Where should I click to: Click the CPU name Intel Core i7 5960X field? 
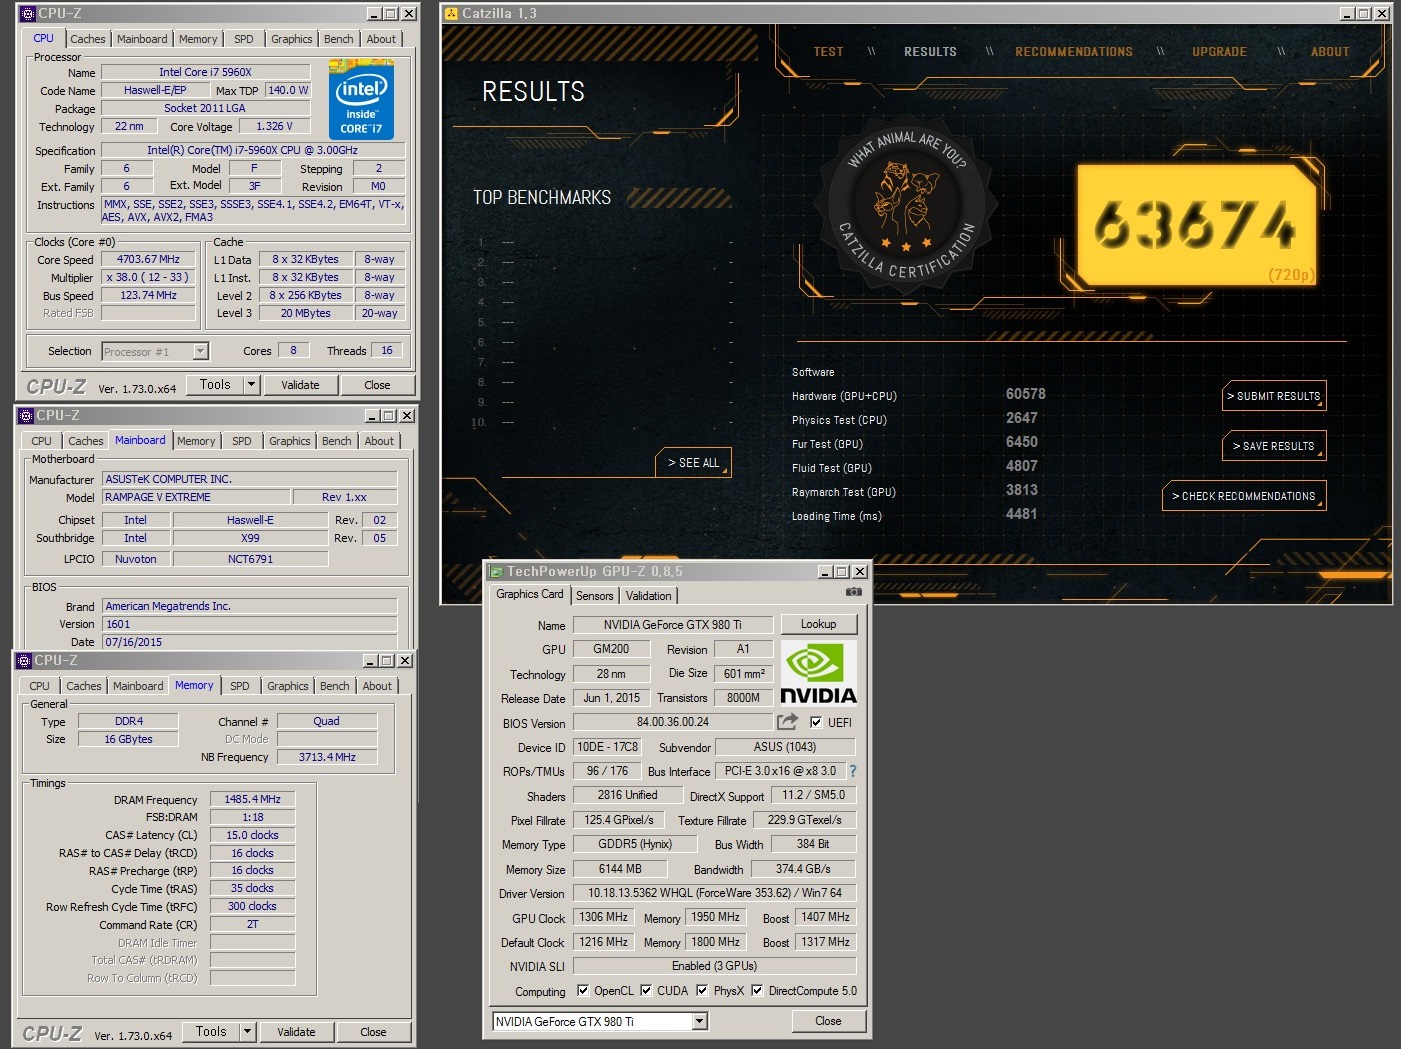click(205, 72)
